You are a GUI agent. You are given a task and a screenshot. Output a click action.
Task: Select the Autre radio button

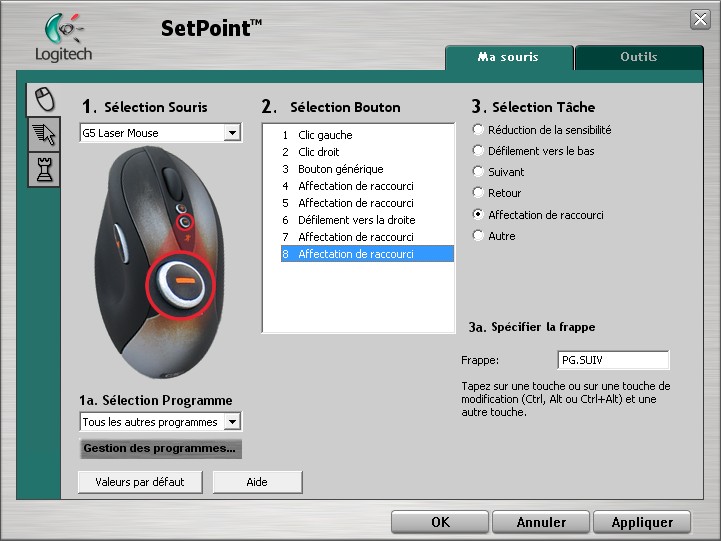click(478, 236)
